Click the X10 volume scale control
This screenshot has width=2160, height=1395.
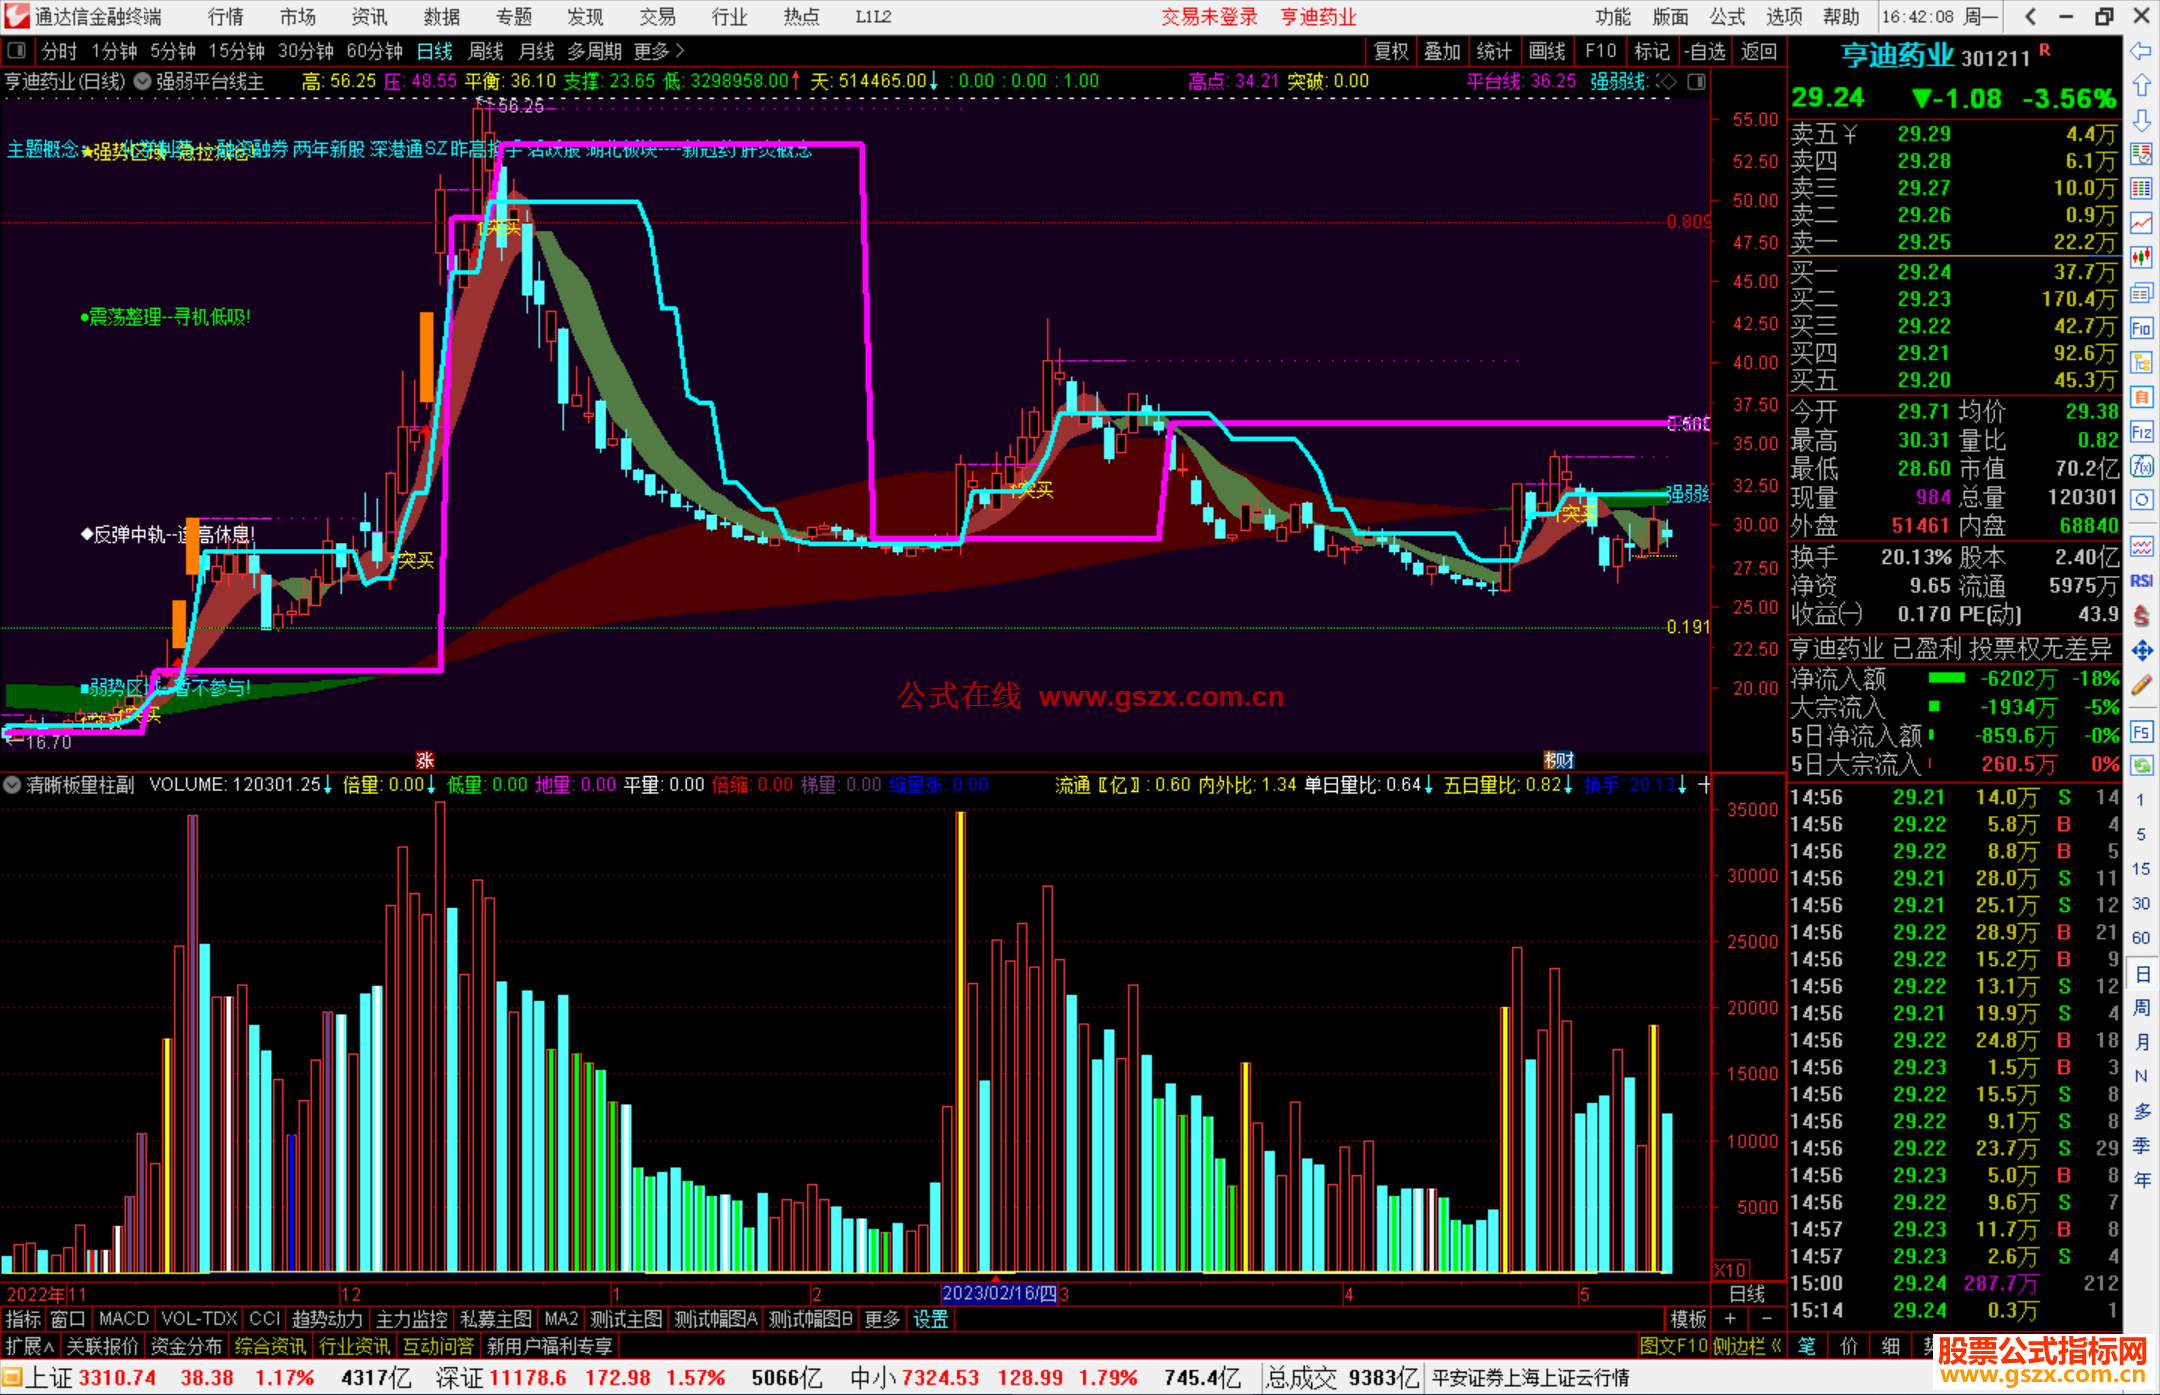click(x=1731, y=1270)
